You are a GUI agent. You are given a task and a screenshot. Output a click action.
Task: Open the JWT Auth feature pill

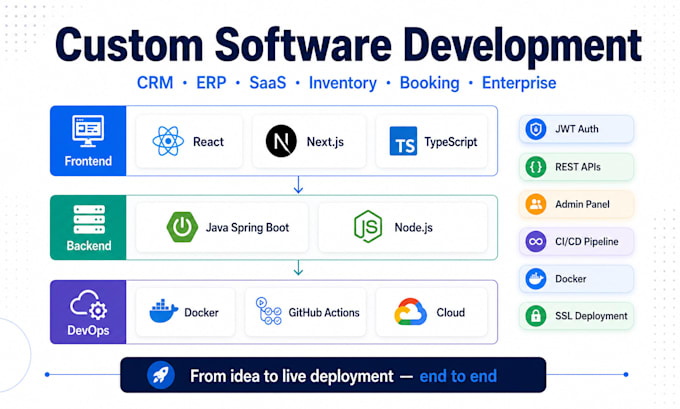(576, 129)
